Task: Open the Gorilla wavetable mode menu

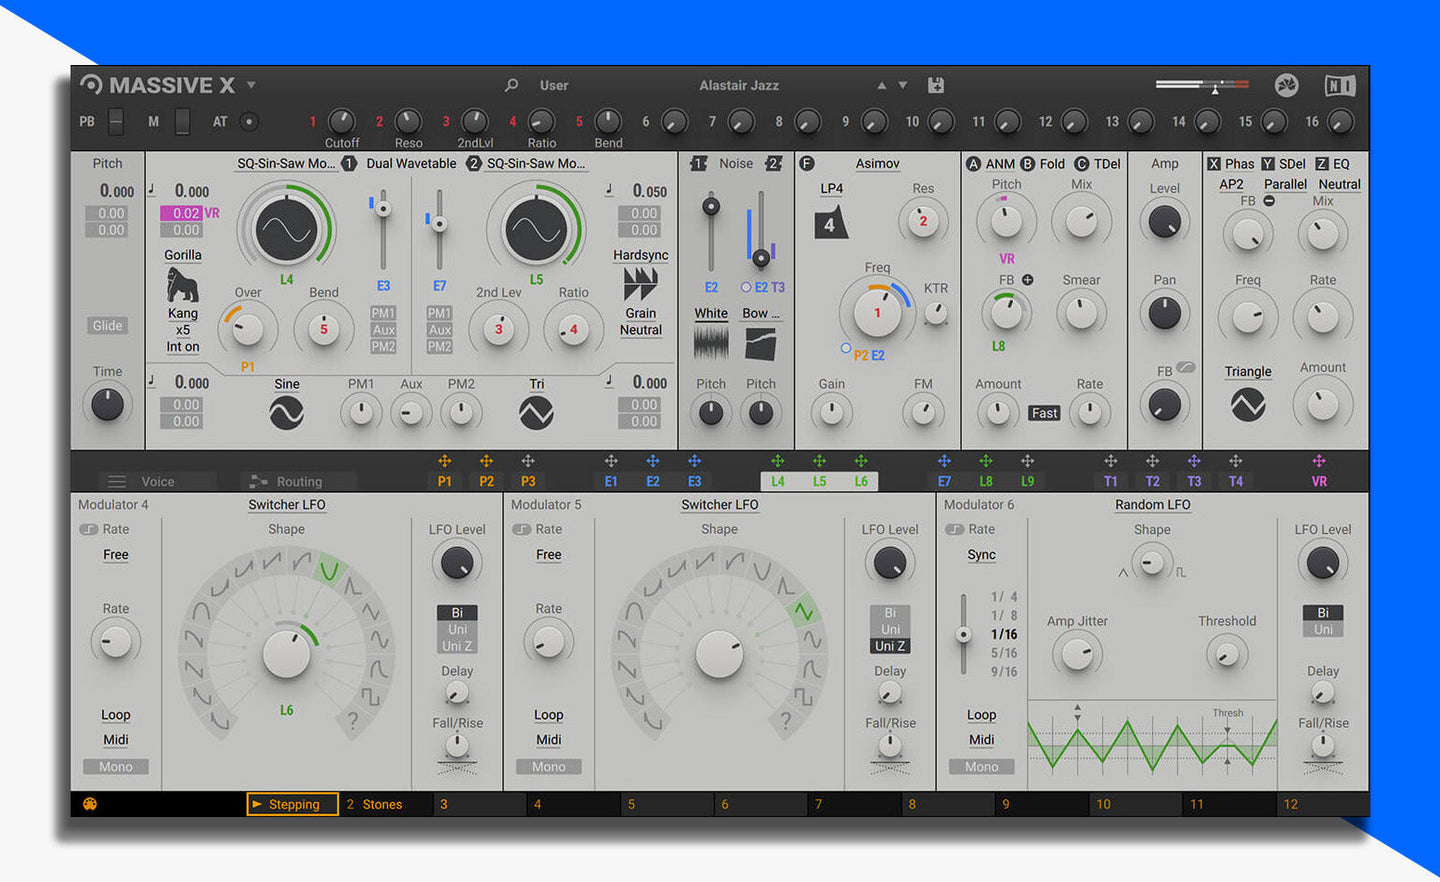Action: pos(183,255)
